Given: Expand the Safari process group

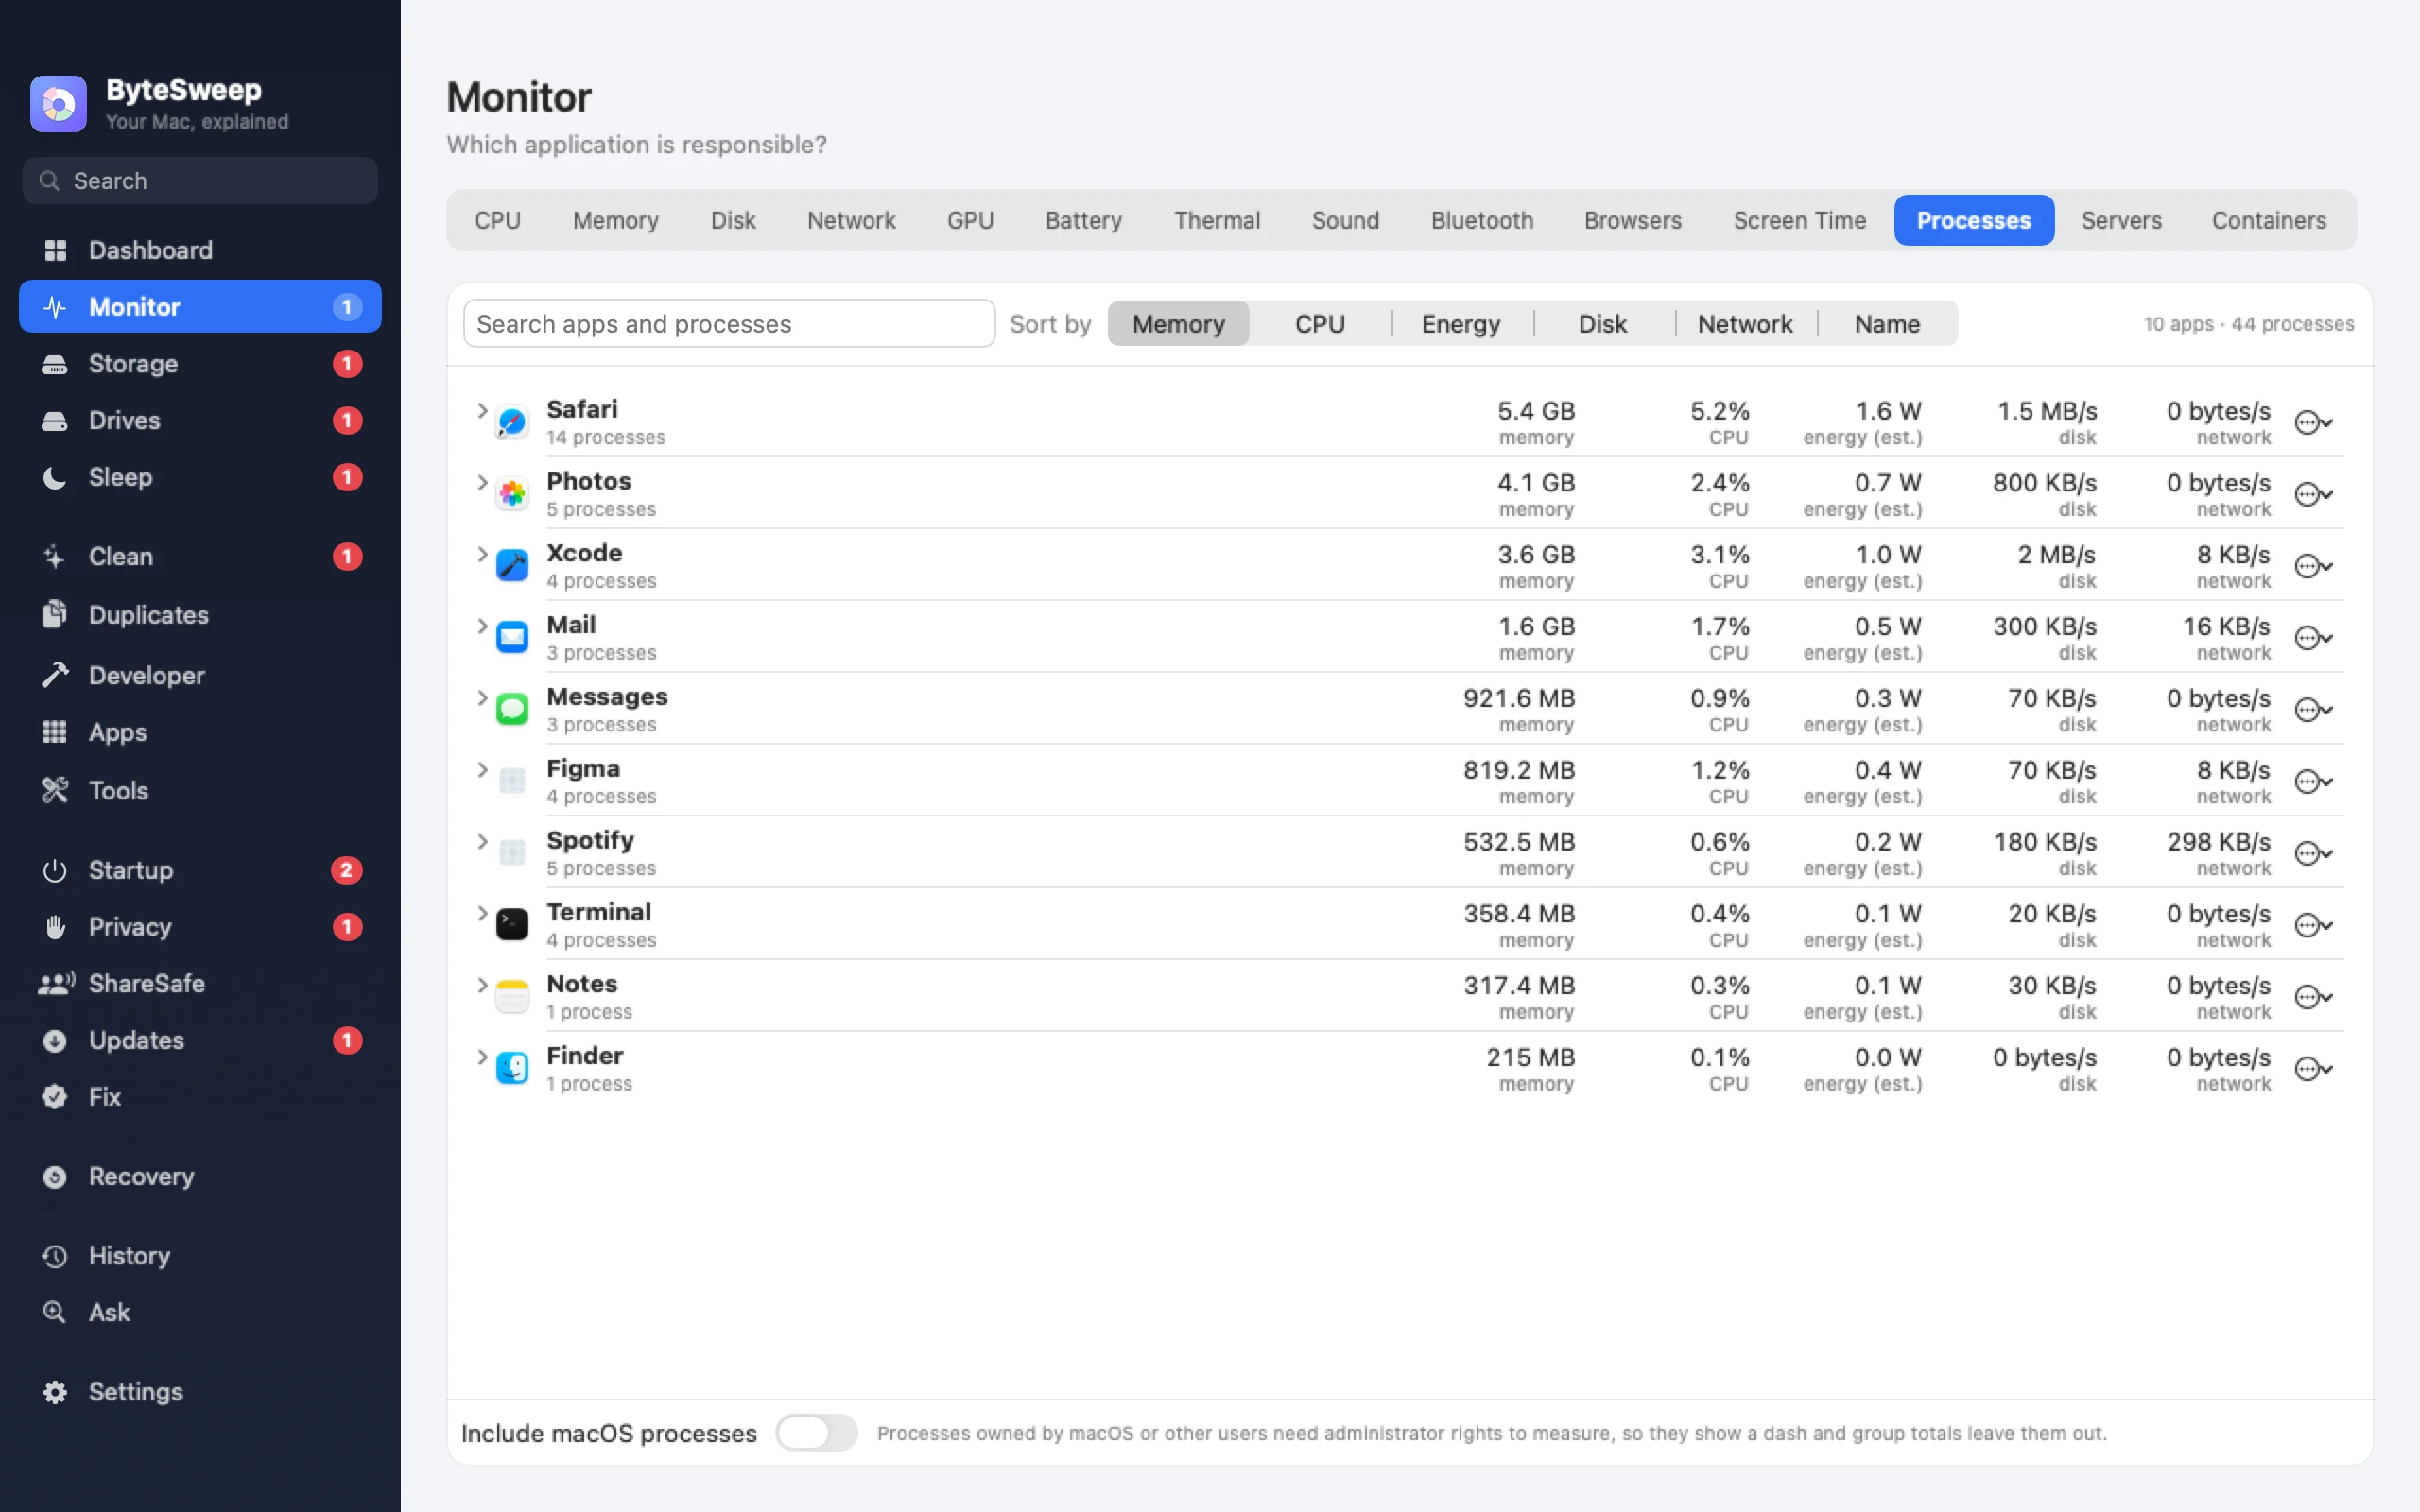Looking at the screenshot, I should click(x=482, y=411).
